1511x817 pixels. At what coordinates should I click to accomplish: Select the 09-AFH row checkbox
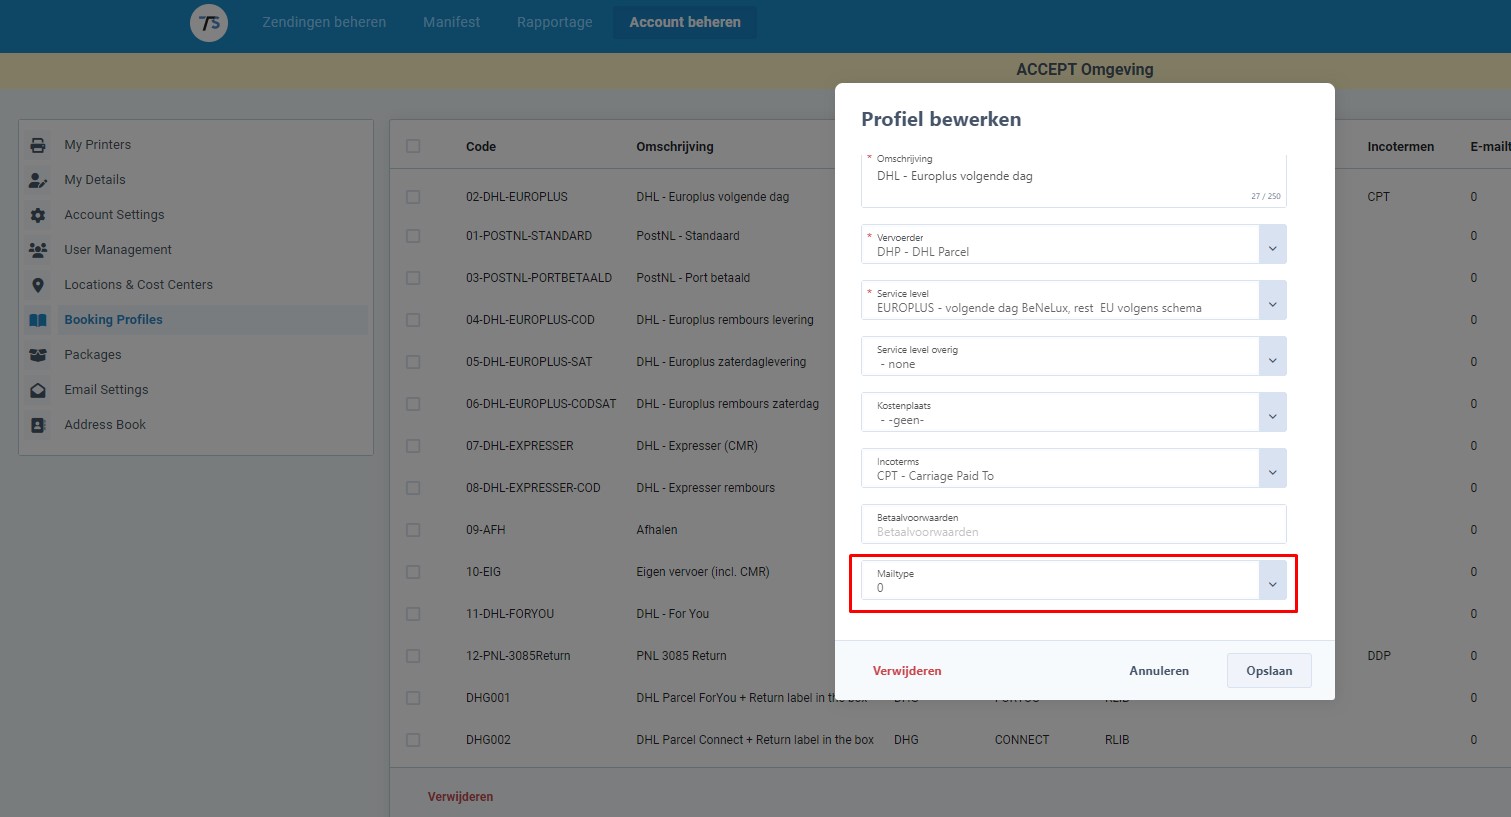tap(413, 530)
